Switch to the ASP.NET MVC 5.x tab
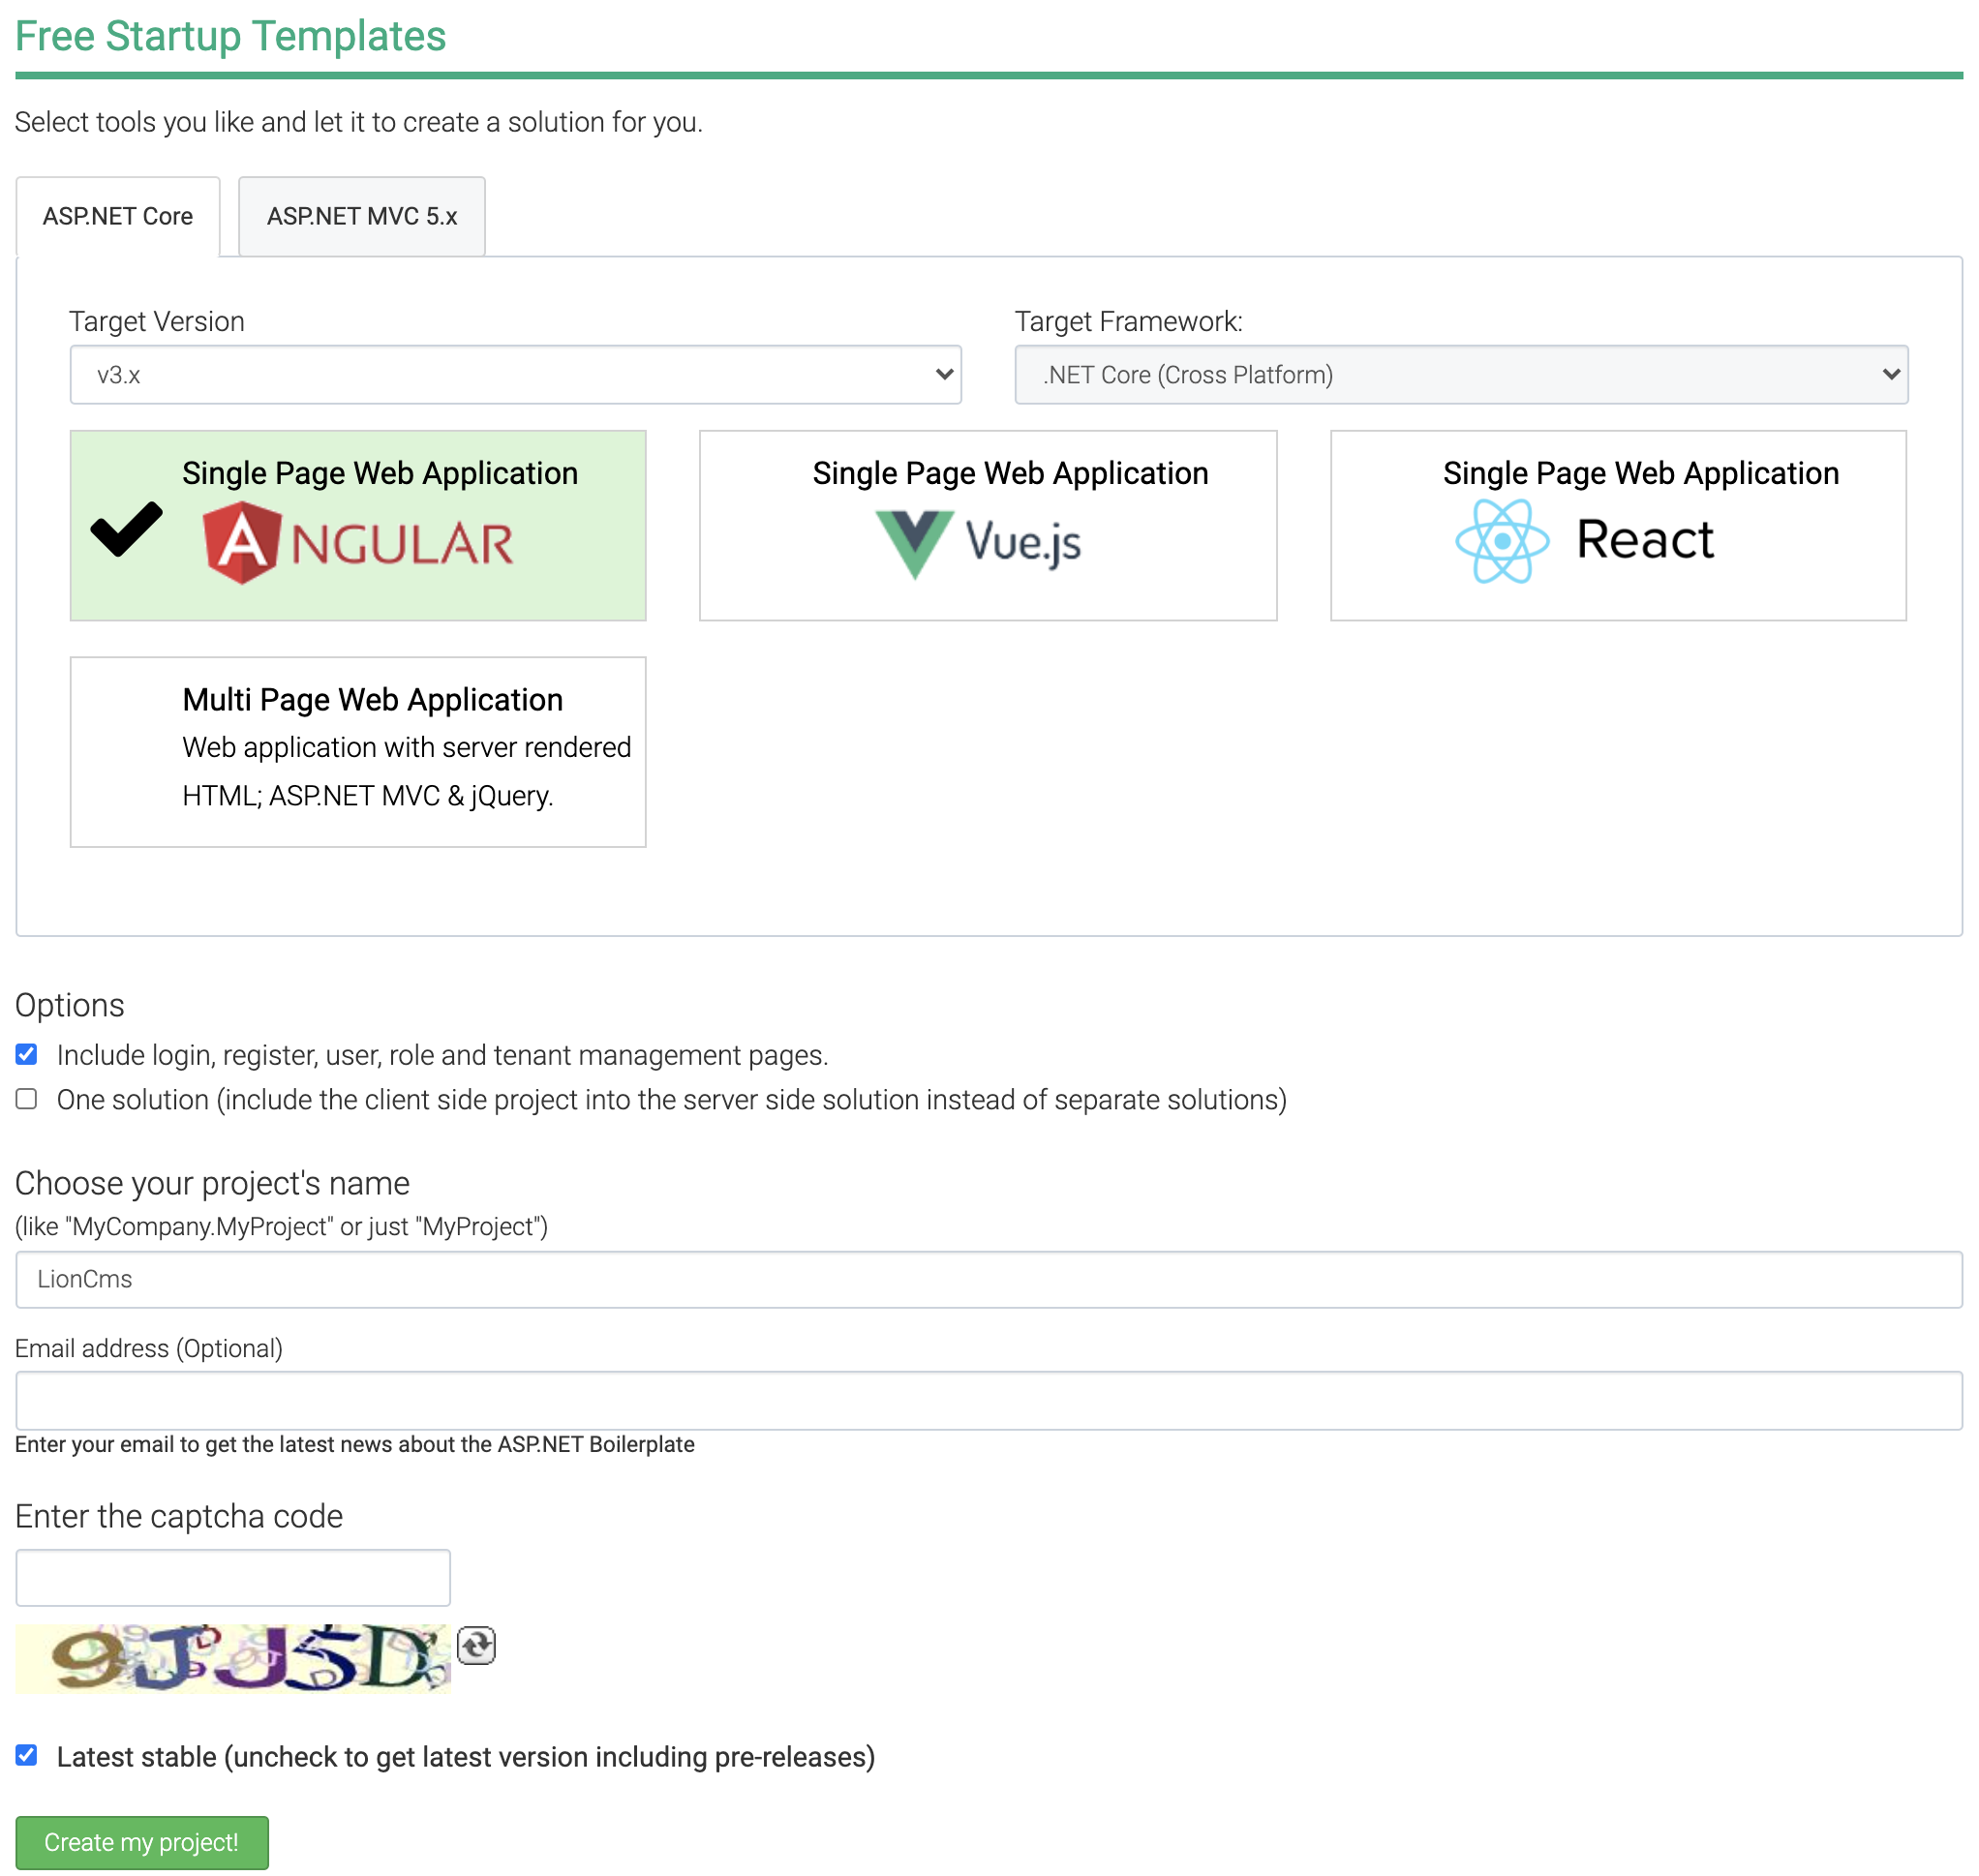 (x=362, y=217)
